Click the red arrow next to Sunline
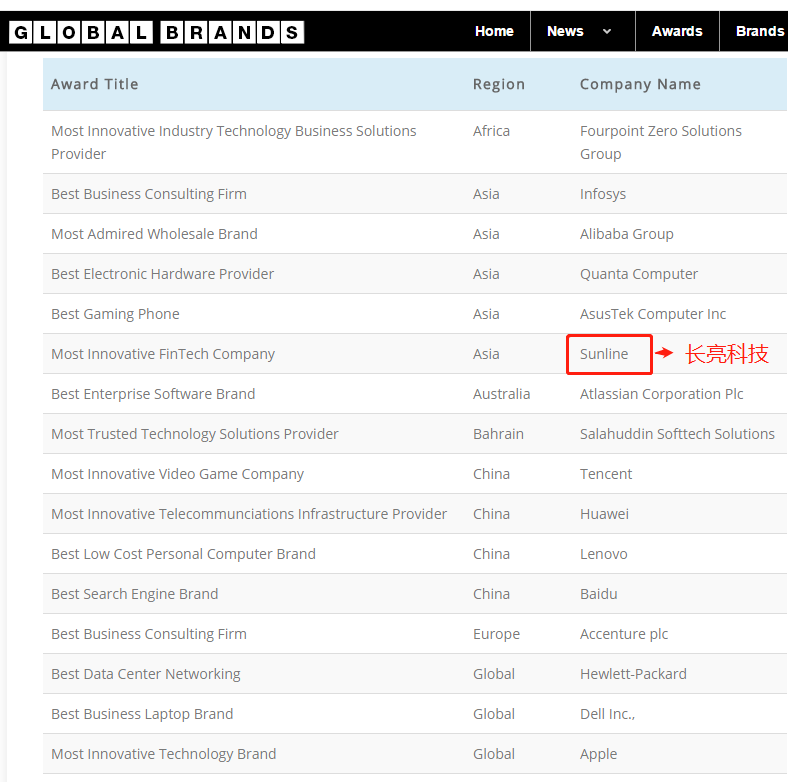This screenshot has height=782, width=788. 664,353
